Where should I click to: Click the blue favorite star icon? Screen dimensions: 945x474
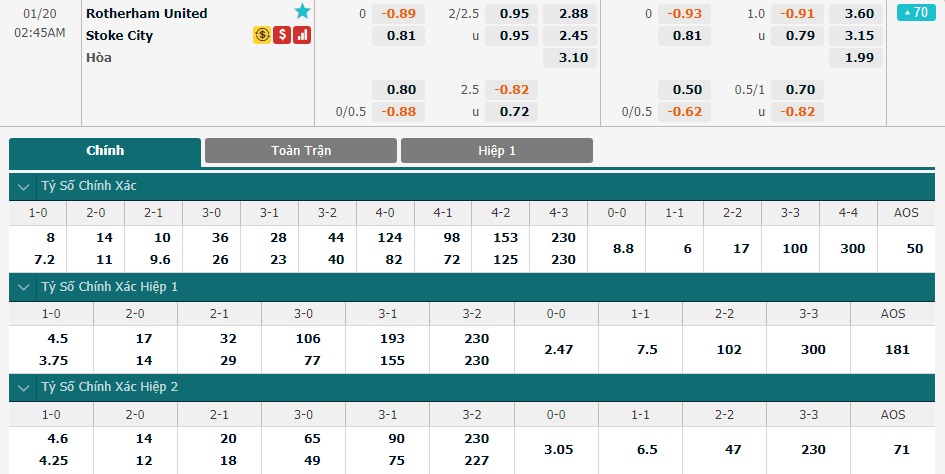coord(302,11)
